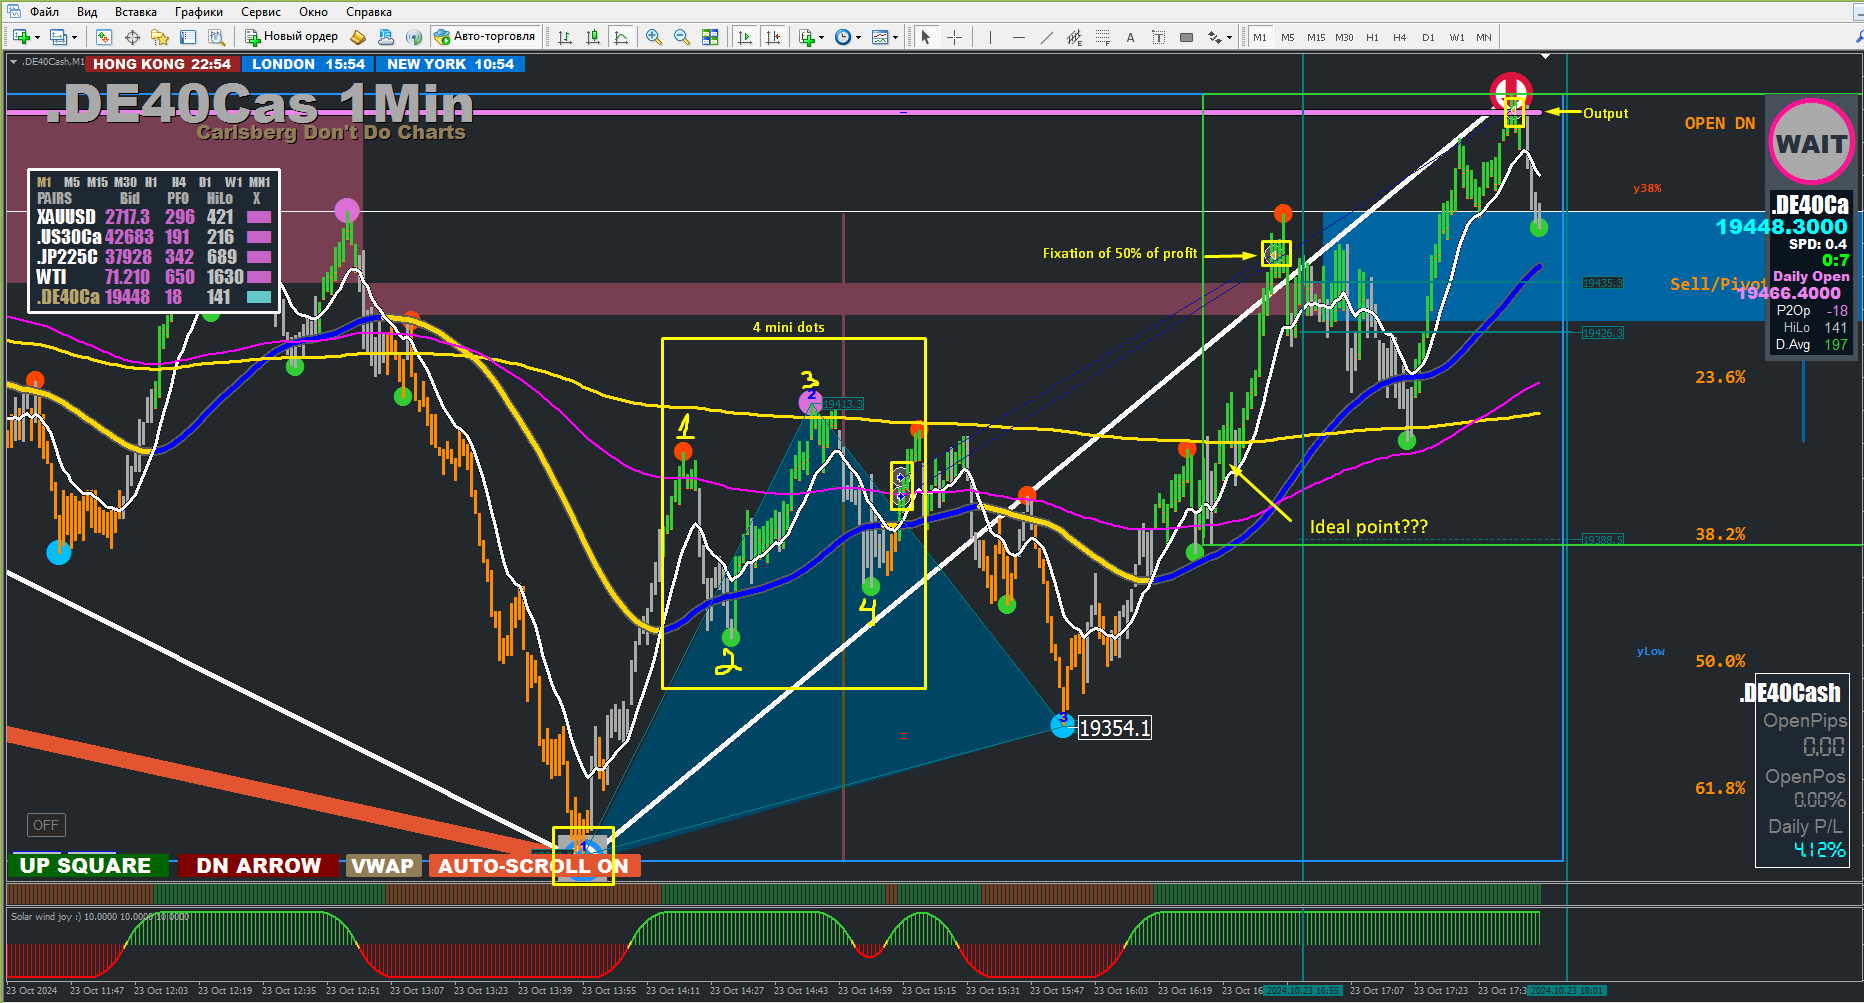Click the Profiles toolbar icon

[58, 37]
